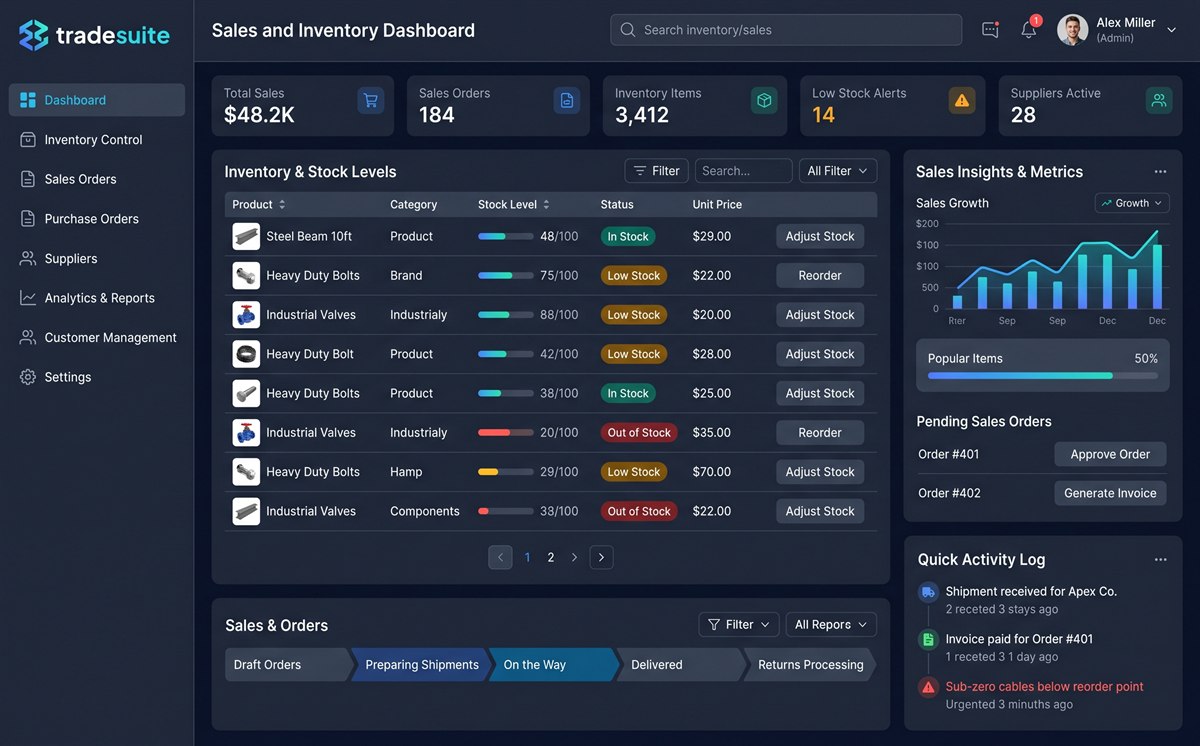Click the boxed last-page arrow button
The height and width of the screenshot is (746, 1200).
click(x=601, y=558)
